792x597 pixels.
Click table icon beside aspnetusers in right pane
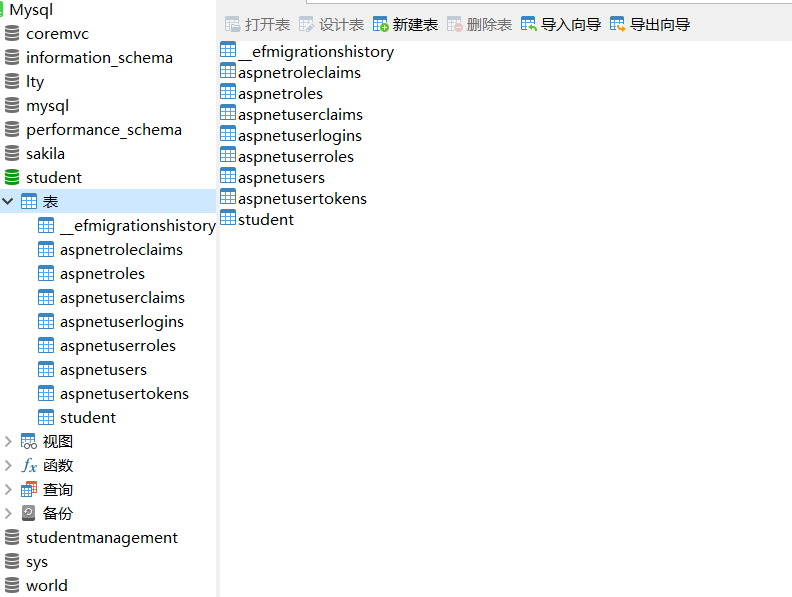(228, 176)
